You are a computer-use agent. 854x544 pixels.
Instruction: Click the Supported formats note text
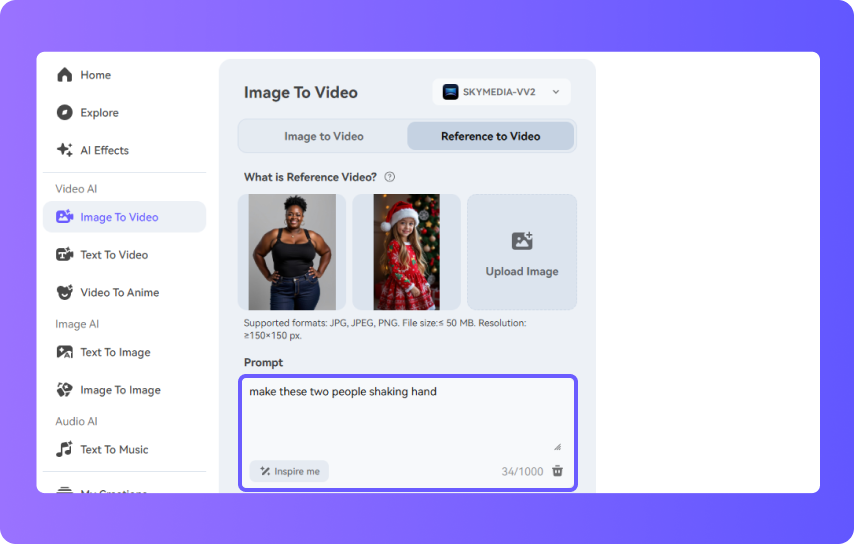385,329
